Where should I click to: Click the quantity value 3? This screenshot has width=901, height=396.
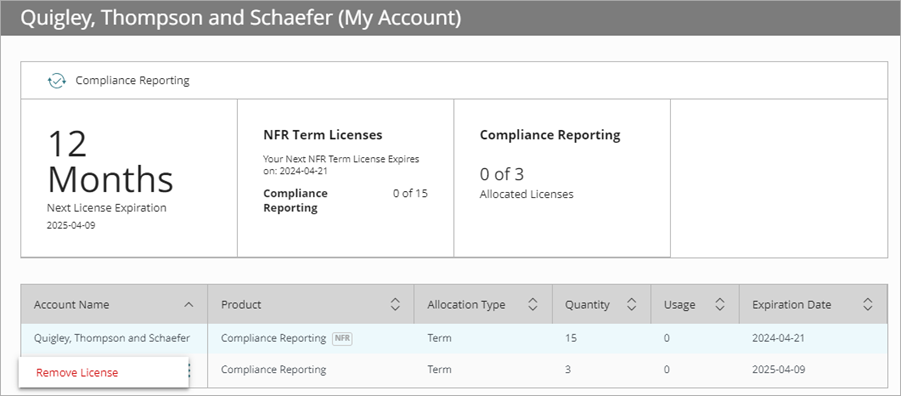(568, 370)
